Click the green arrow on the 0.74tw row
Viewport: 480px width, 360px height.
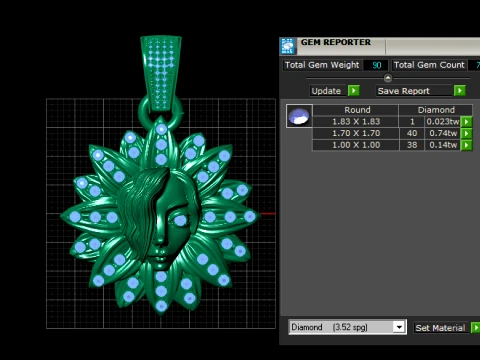click(x=466, y=133)
